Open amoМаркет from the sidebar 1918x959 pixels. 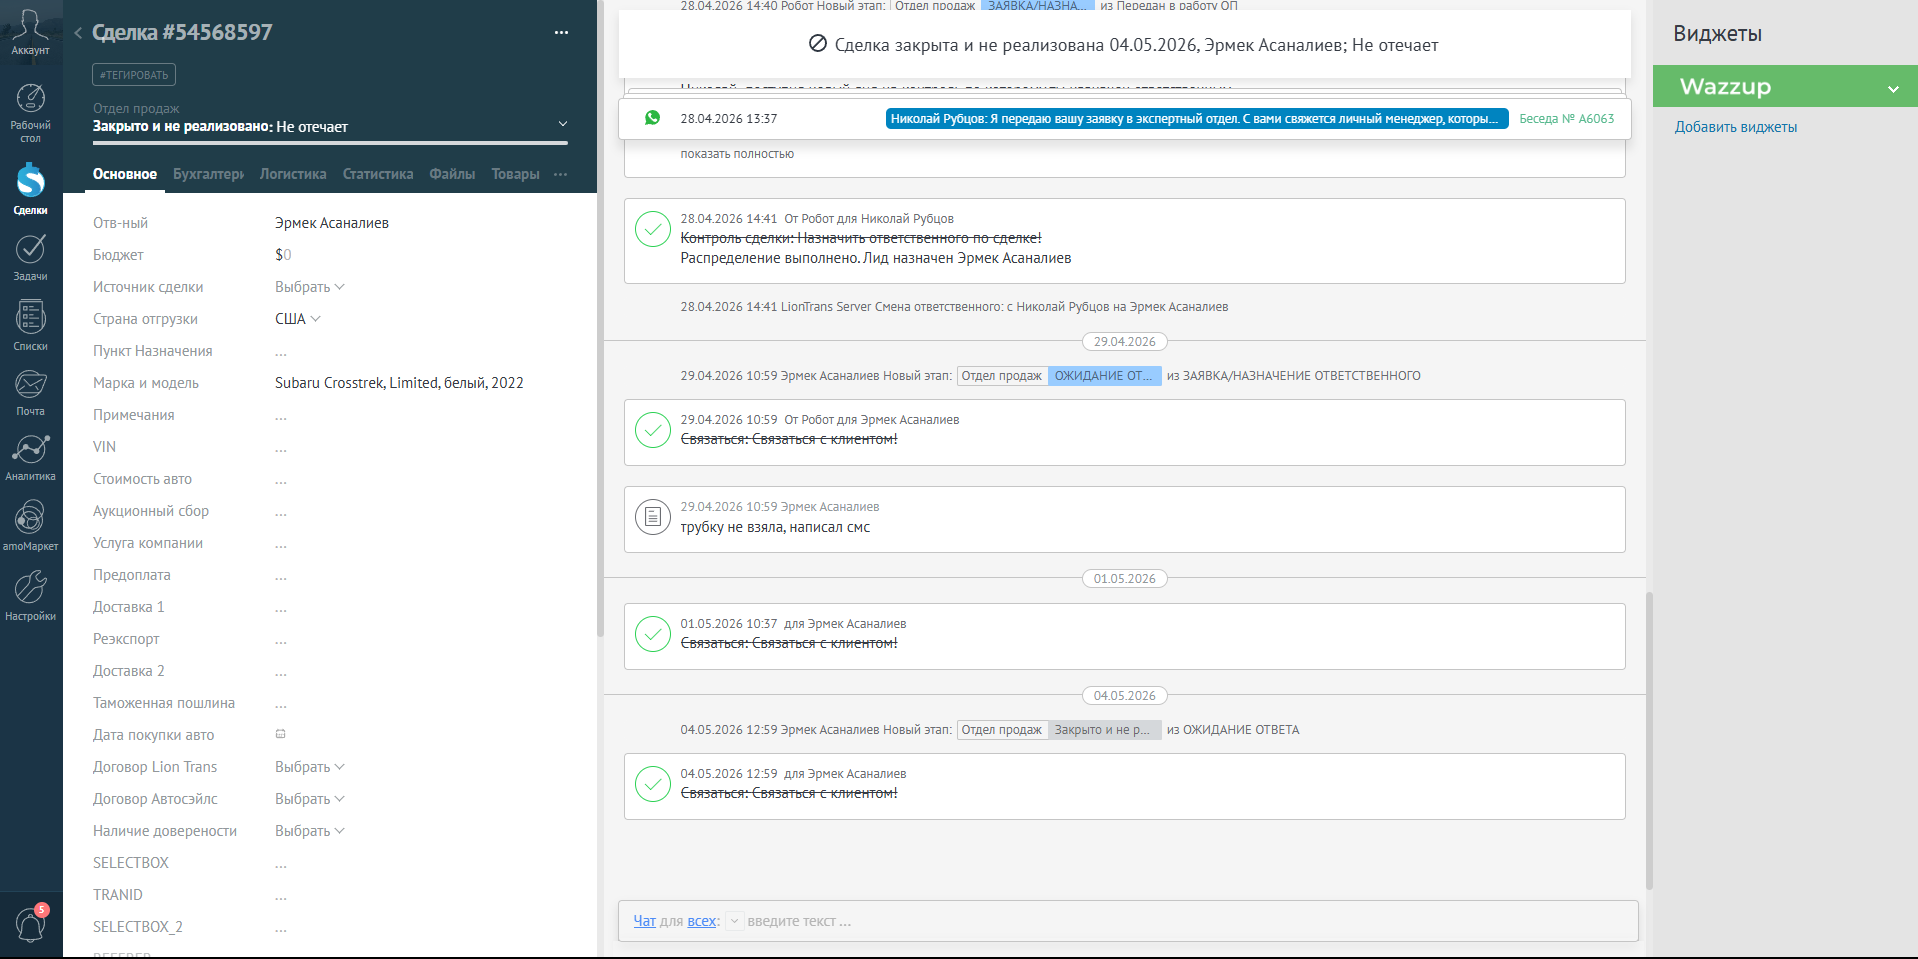point(30,525)
